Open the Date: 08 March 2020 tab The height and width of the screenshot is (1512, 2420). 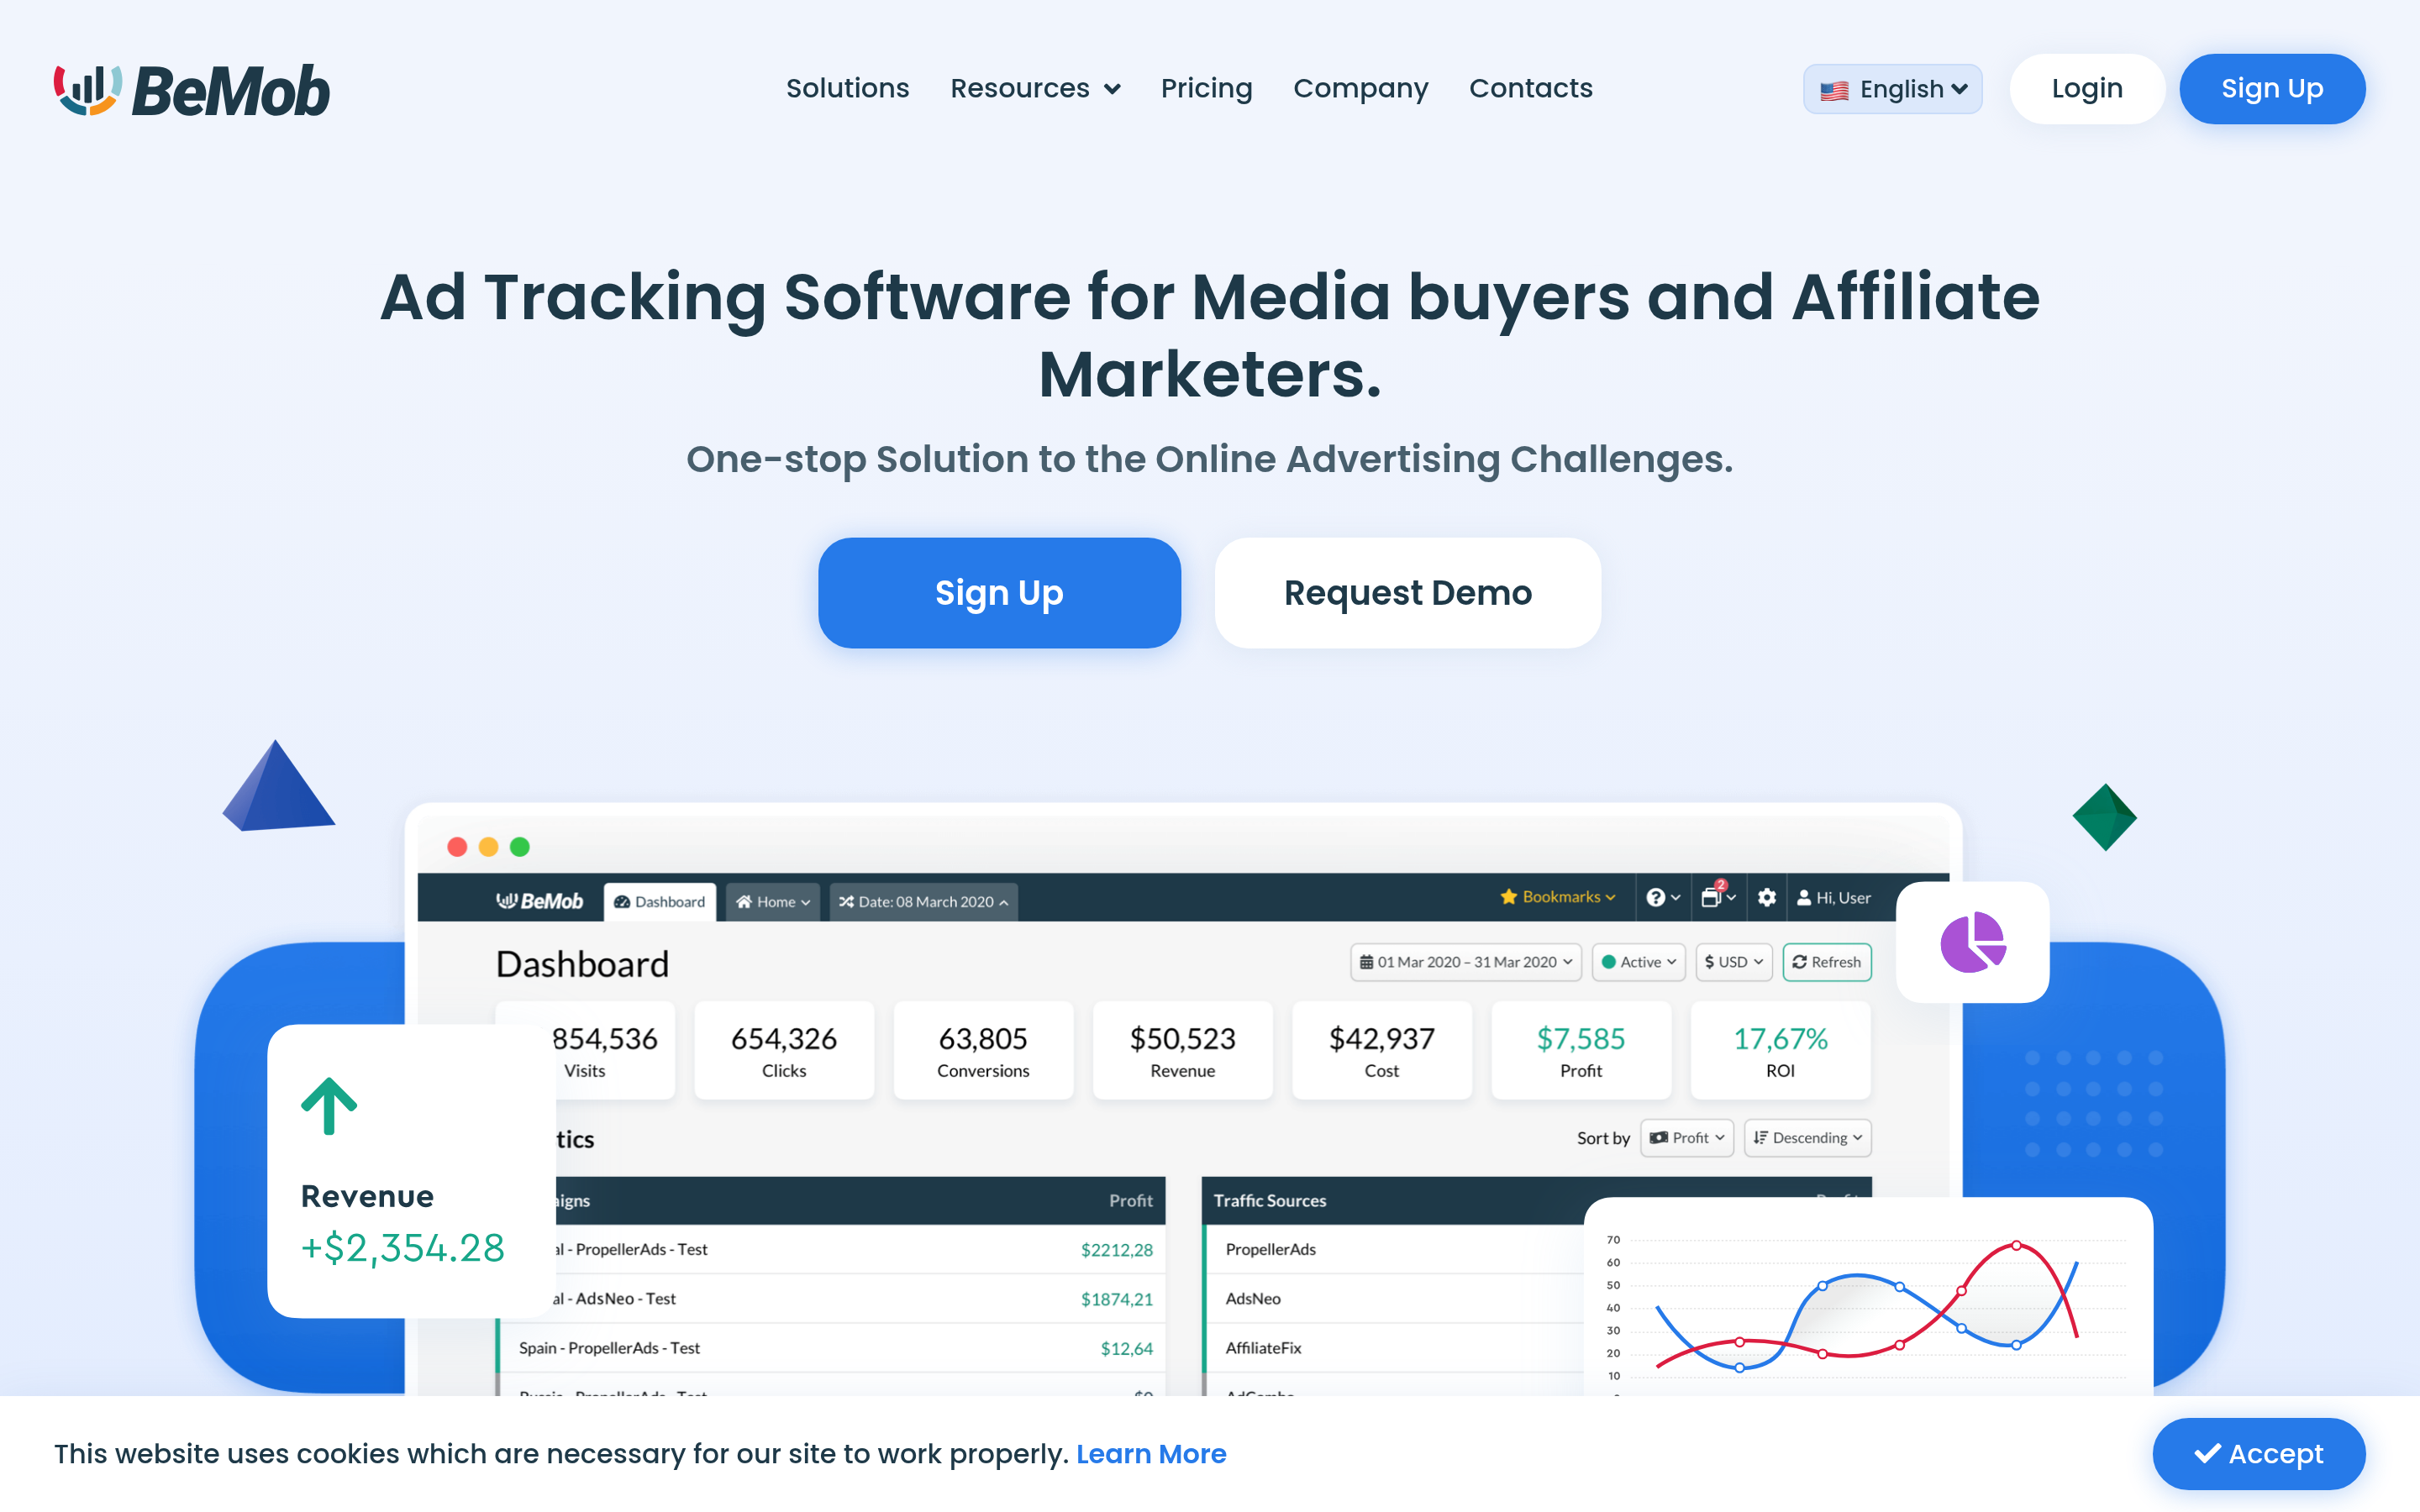(924, 901)
